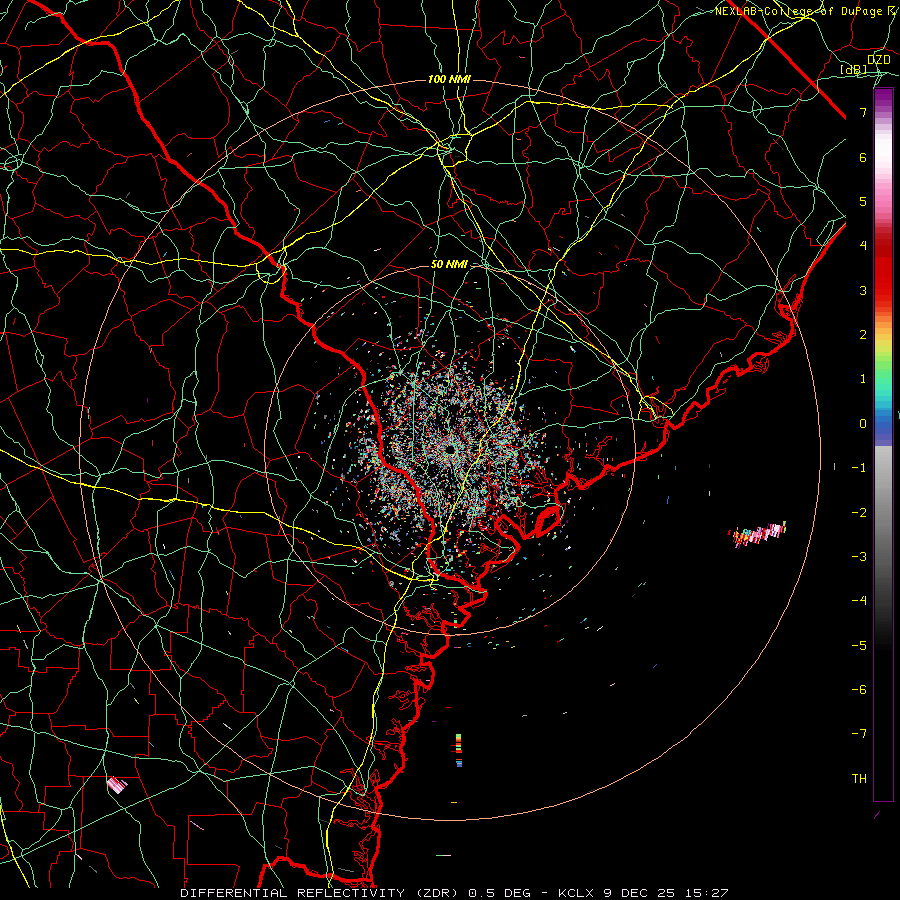Click the pink striped echo in the southwest corner
The image size is (900, 900).
117,784
